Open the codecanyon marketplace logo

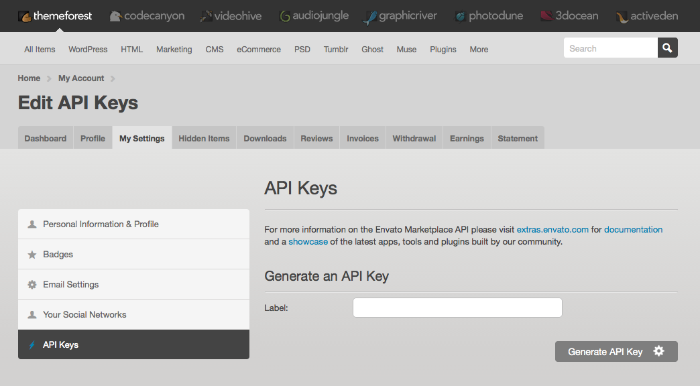147,16
